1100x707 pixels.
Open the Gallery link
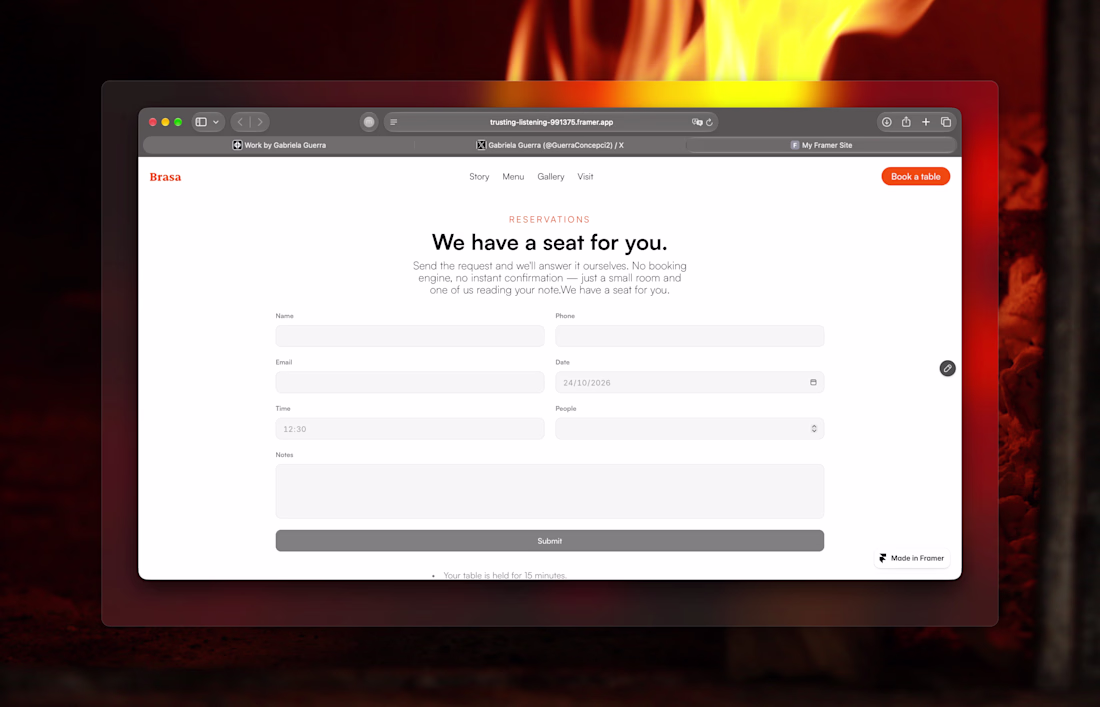pyautogui.click(x=551, y=177)
